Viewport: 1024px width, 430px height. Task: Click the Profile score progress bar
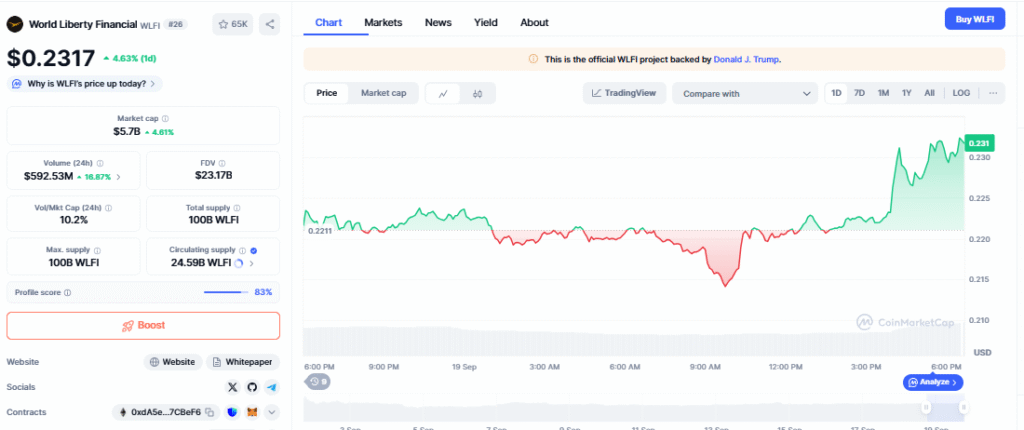click(x=226, y=292)
